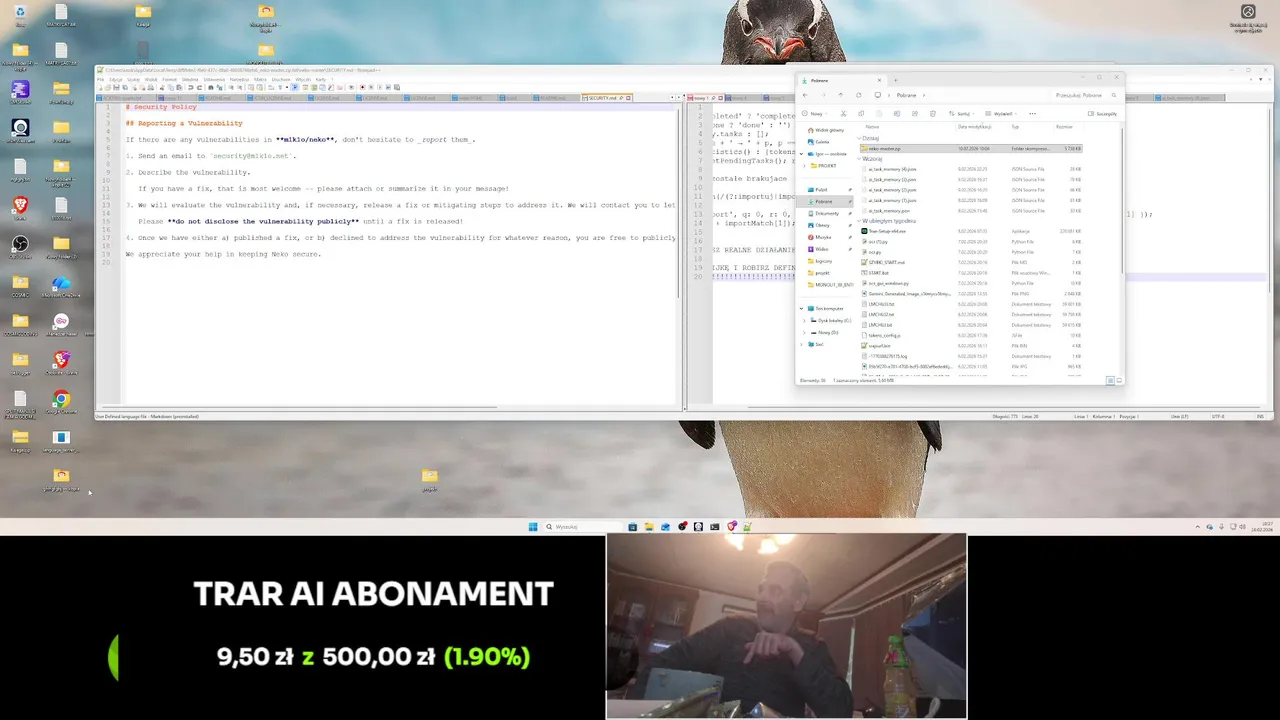Select START.bat file row
This screenshot has width=1280, height=720.
pyautogui.click(x=970, y=272)
